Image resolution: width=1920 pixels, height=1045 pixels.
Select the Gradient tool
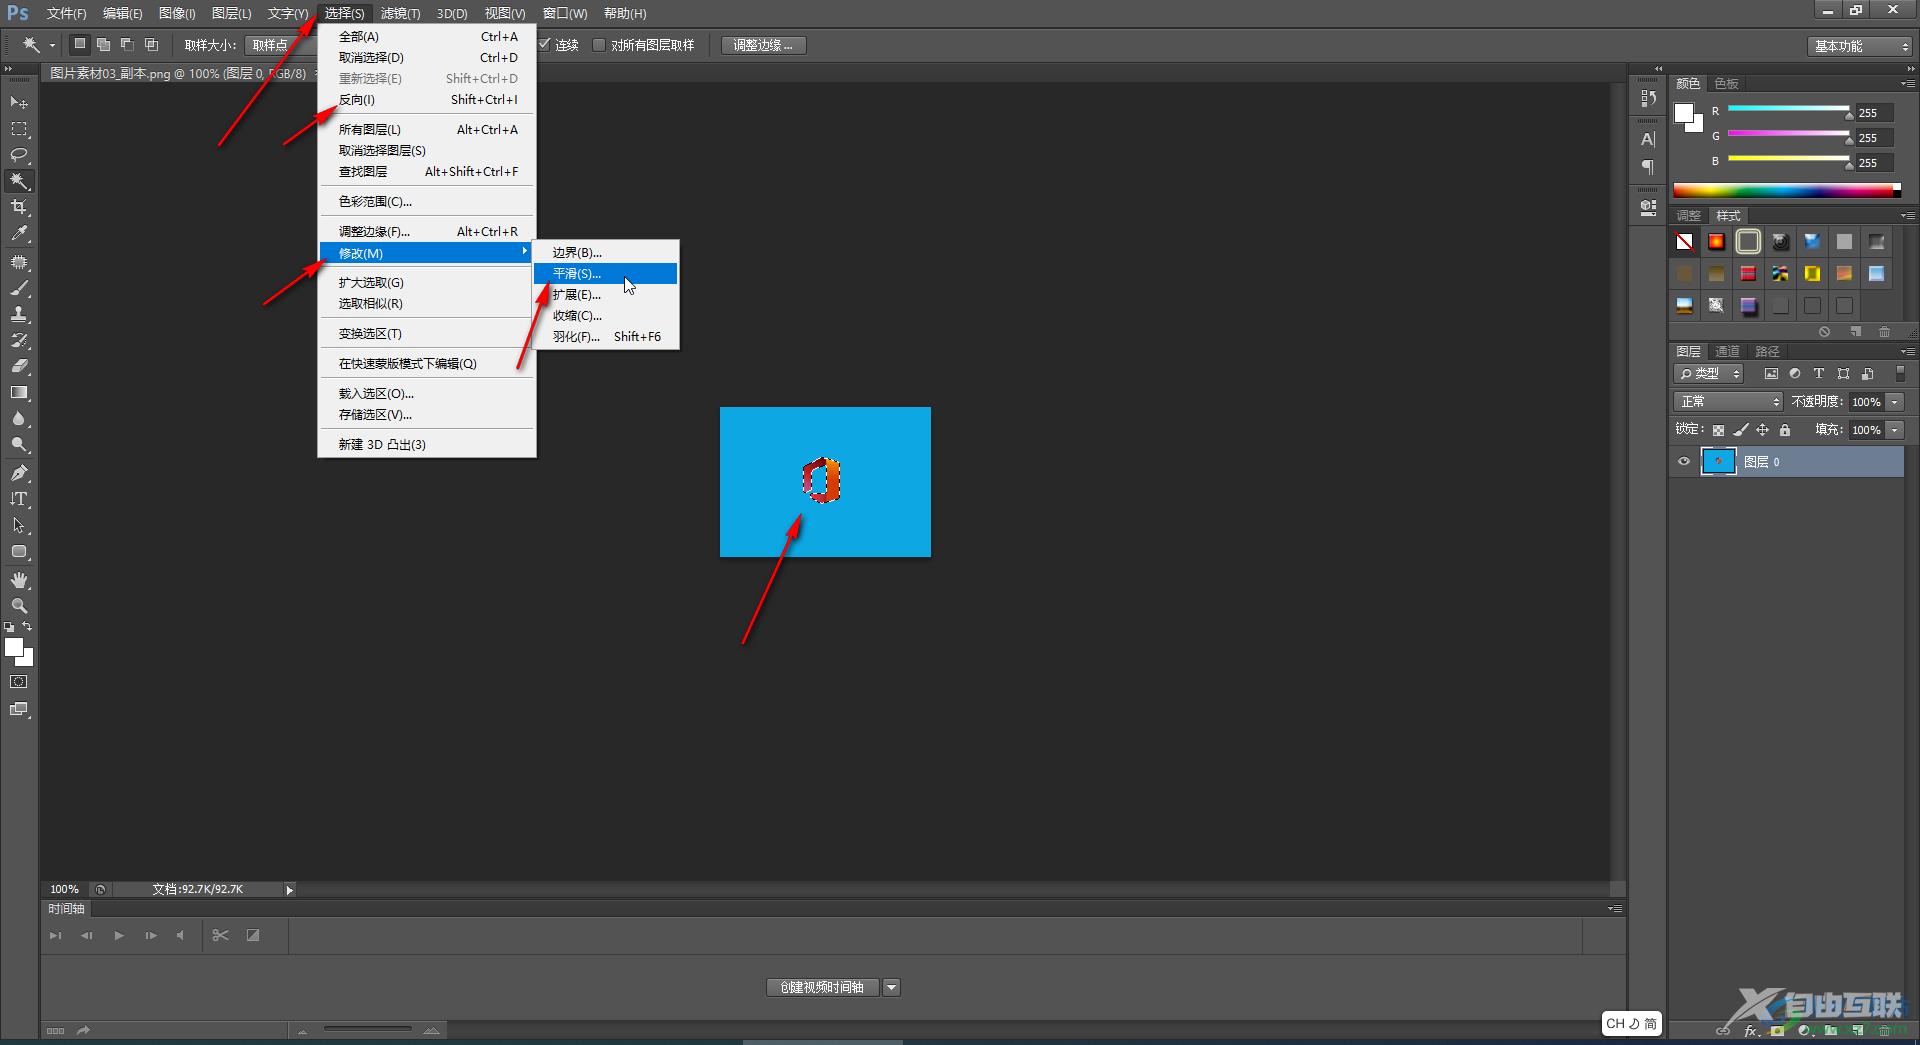tap(19, 392)
